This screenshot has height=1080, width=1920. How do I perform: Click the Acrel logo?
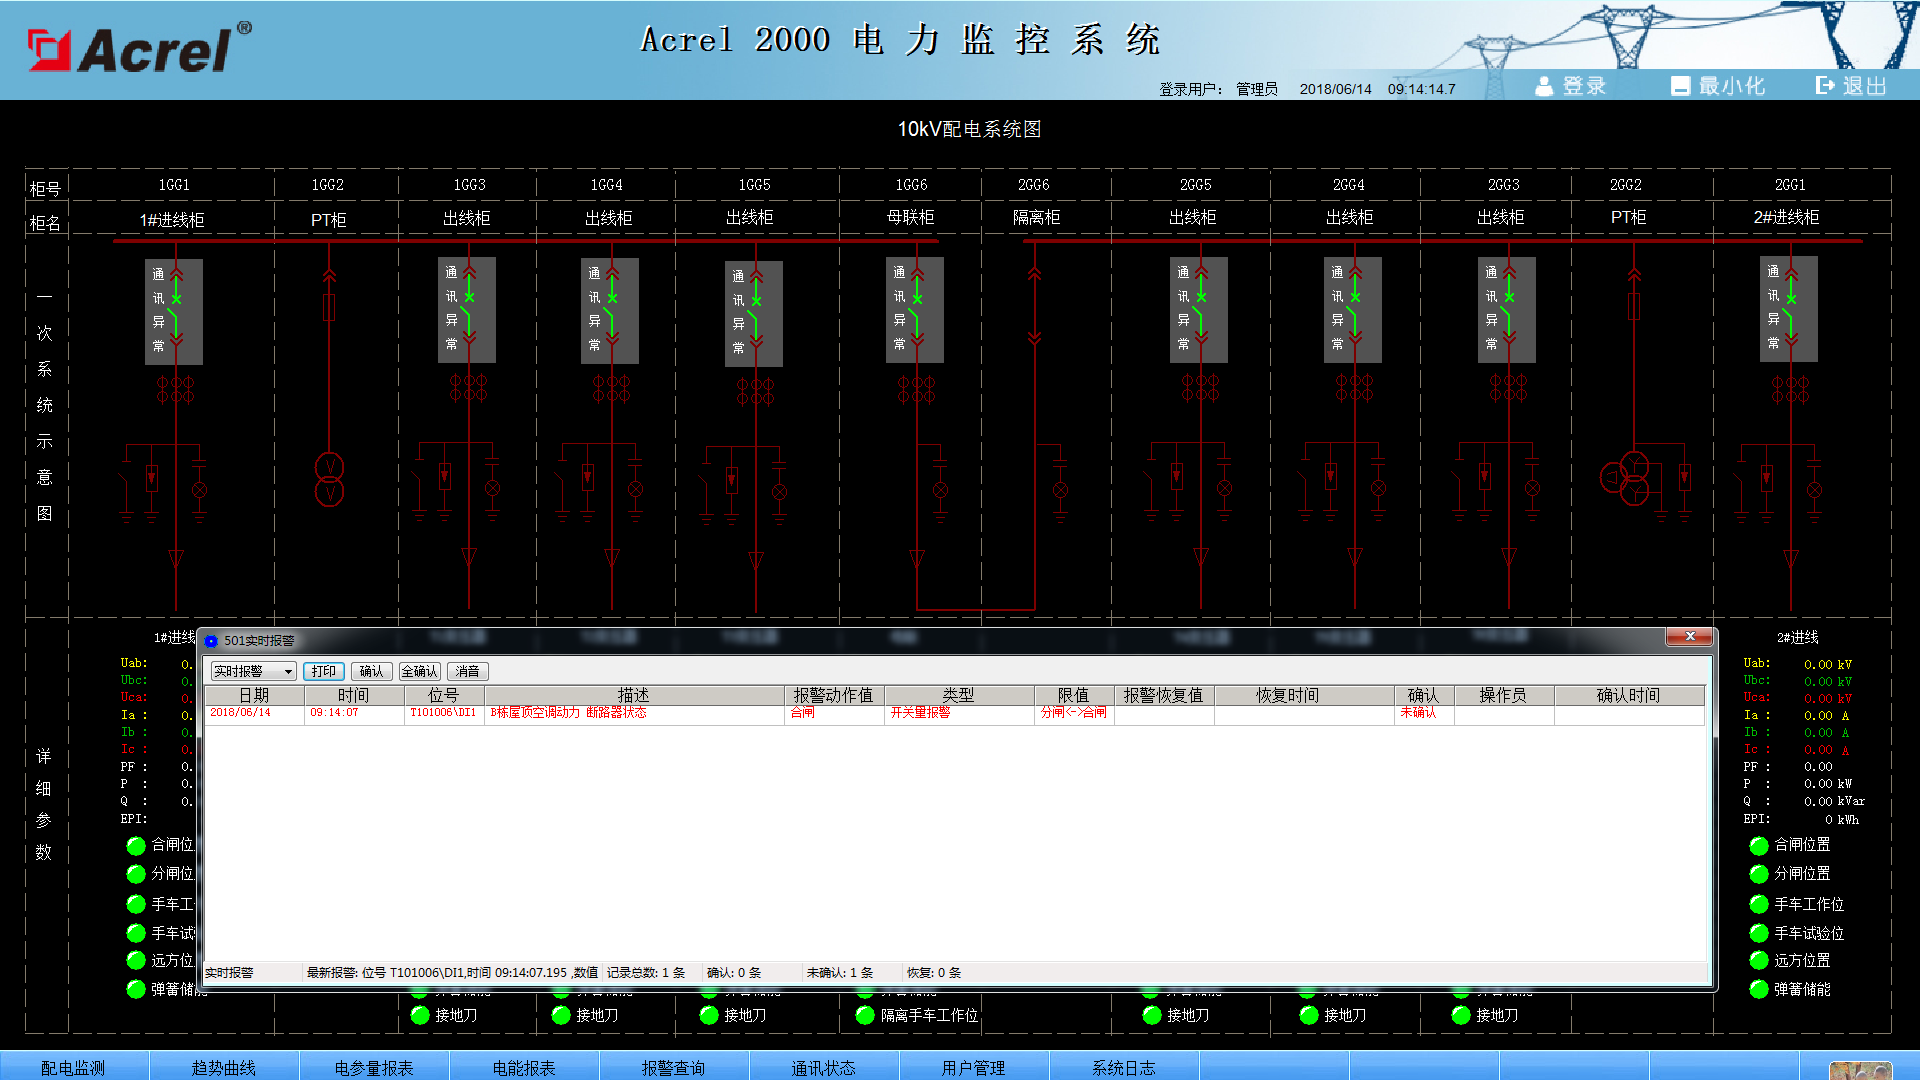pyautogui.click(x=138, y=48)
